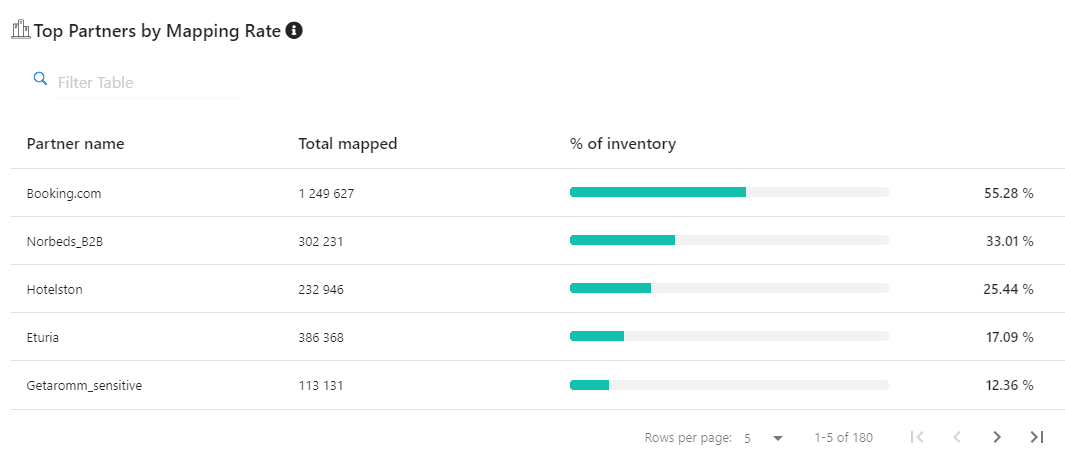
Task: Select the Norbeds_B2B partner row
Action: click(64, 241)
